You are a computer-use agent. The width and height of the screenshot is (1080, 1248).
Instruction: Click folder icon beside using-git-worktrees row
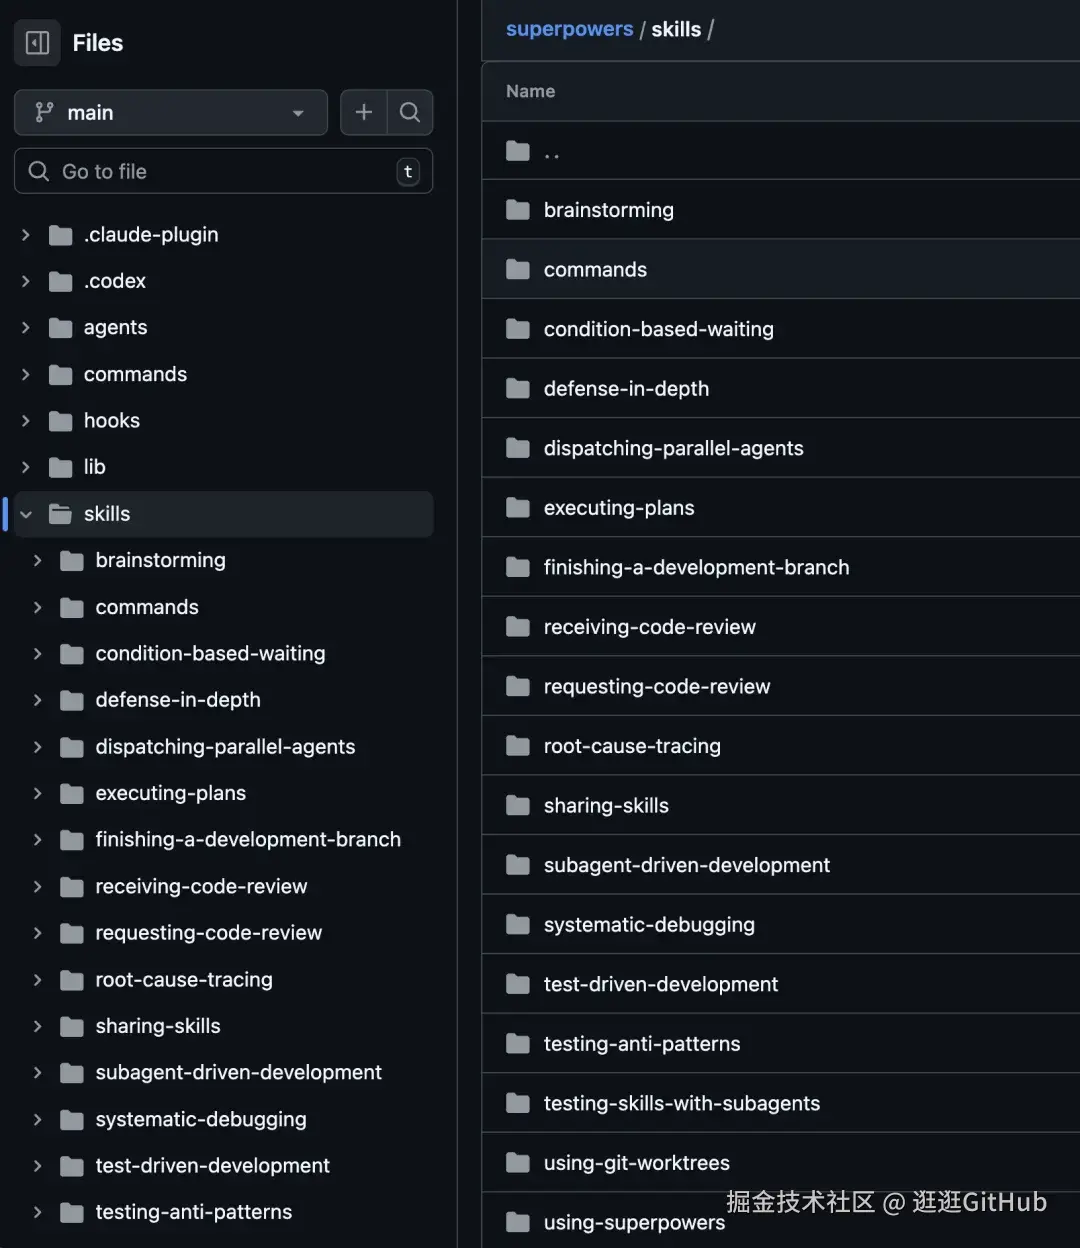click(518, 1163)
